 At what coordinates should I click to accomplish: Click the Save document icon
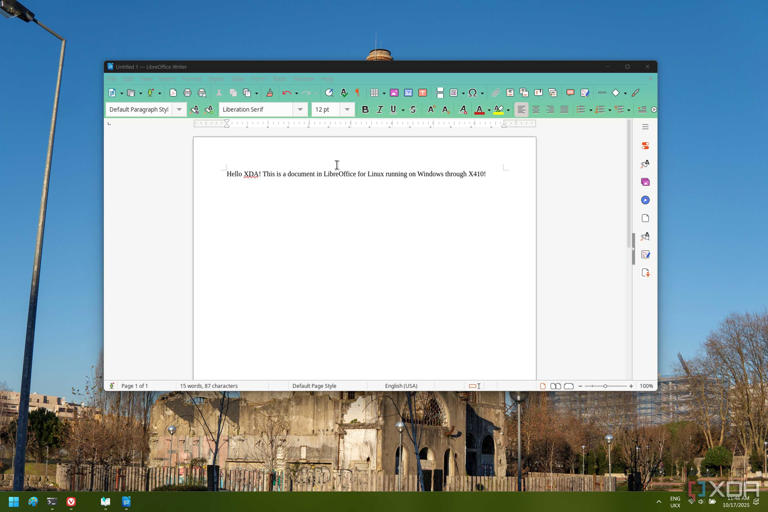coord(150,93)
